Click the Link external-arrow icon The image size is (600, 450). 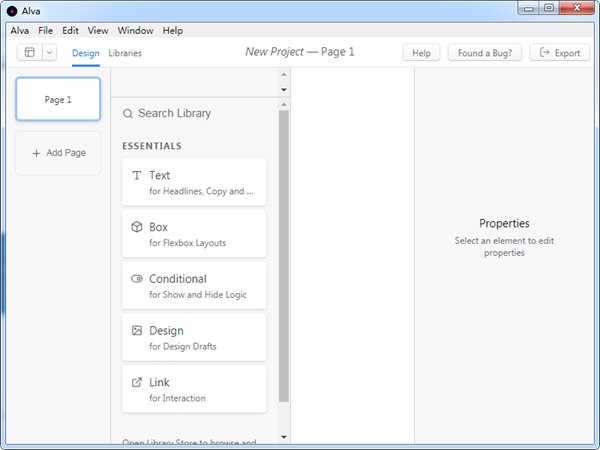click(137, 382)
